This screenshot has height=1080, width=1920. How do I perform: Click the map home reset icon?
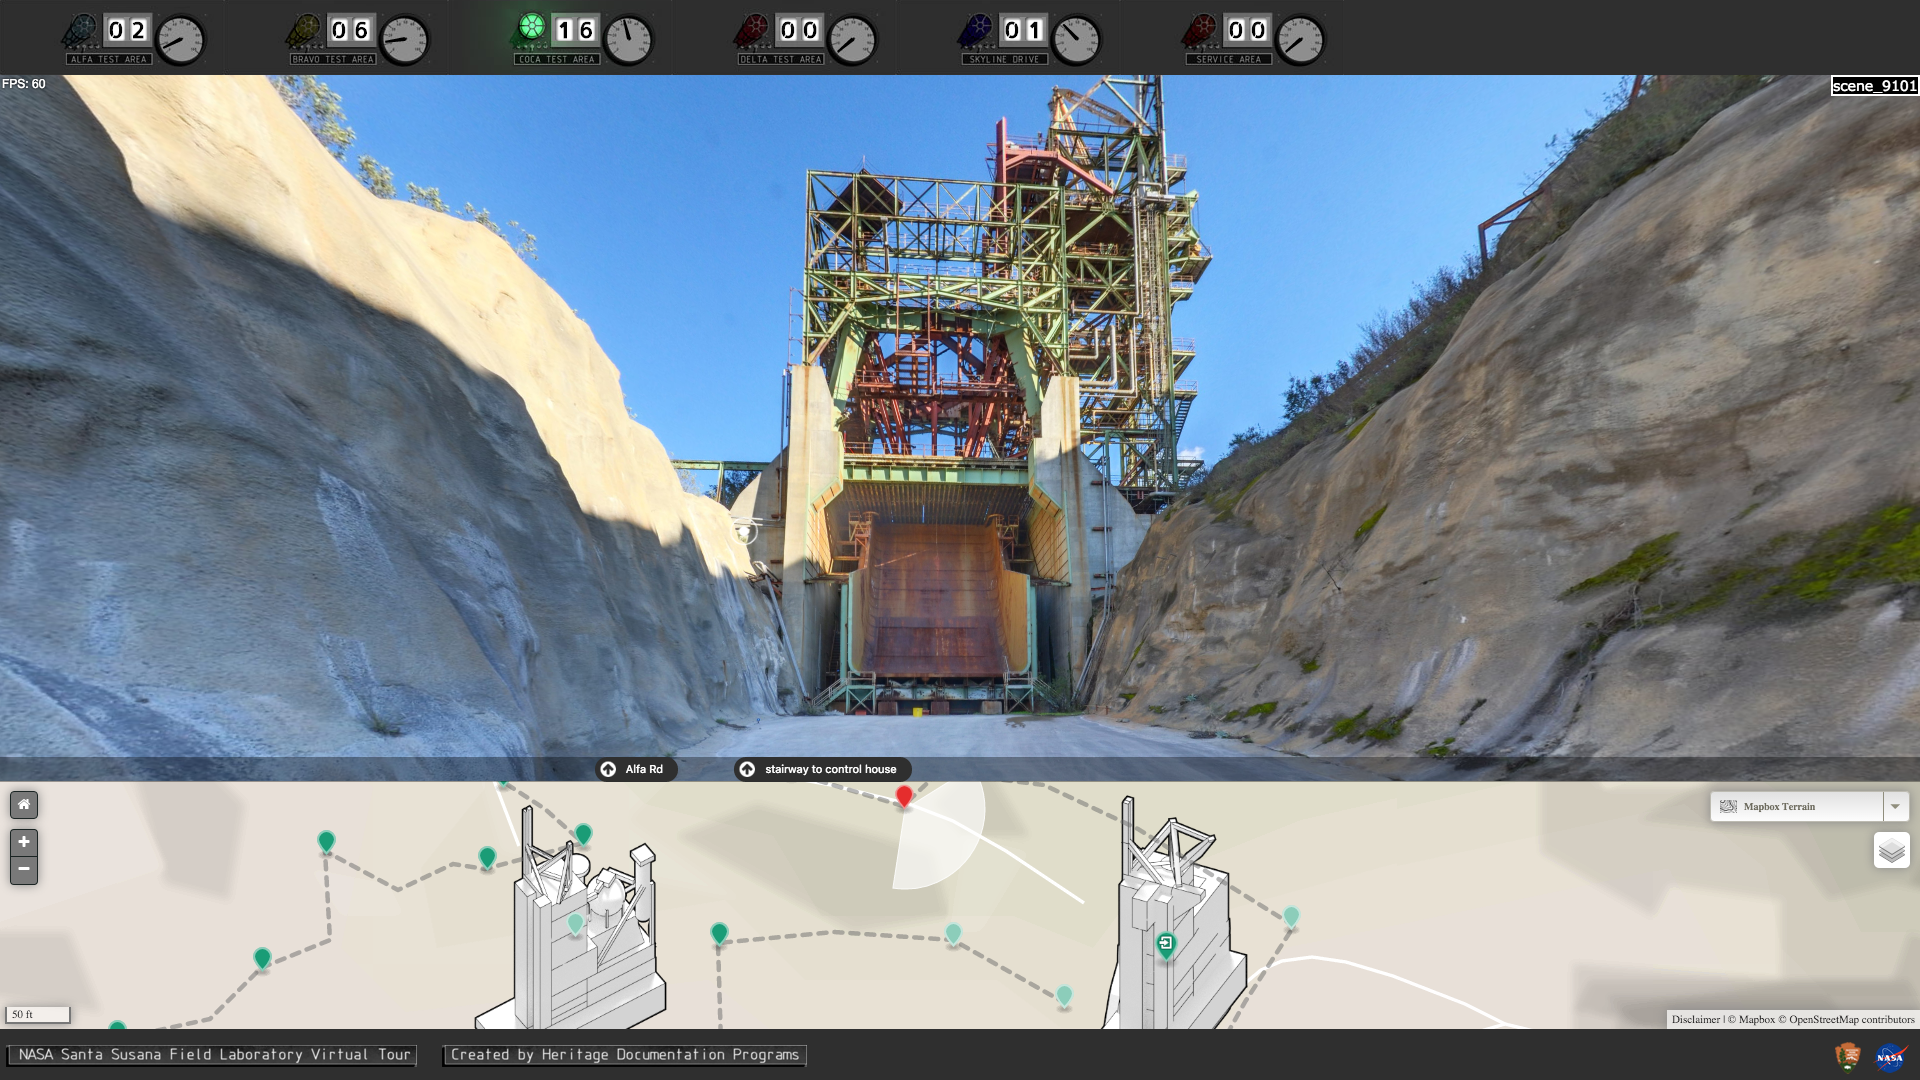pyautogui.click(x=24, y=805)
